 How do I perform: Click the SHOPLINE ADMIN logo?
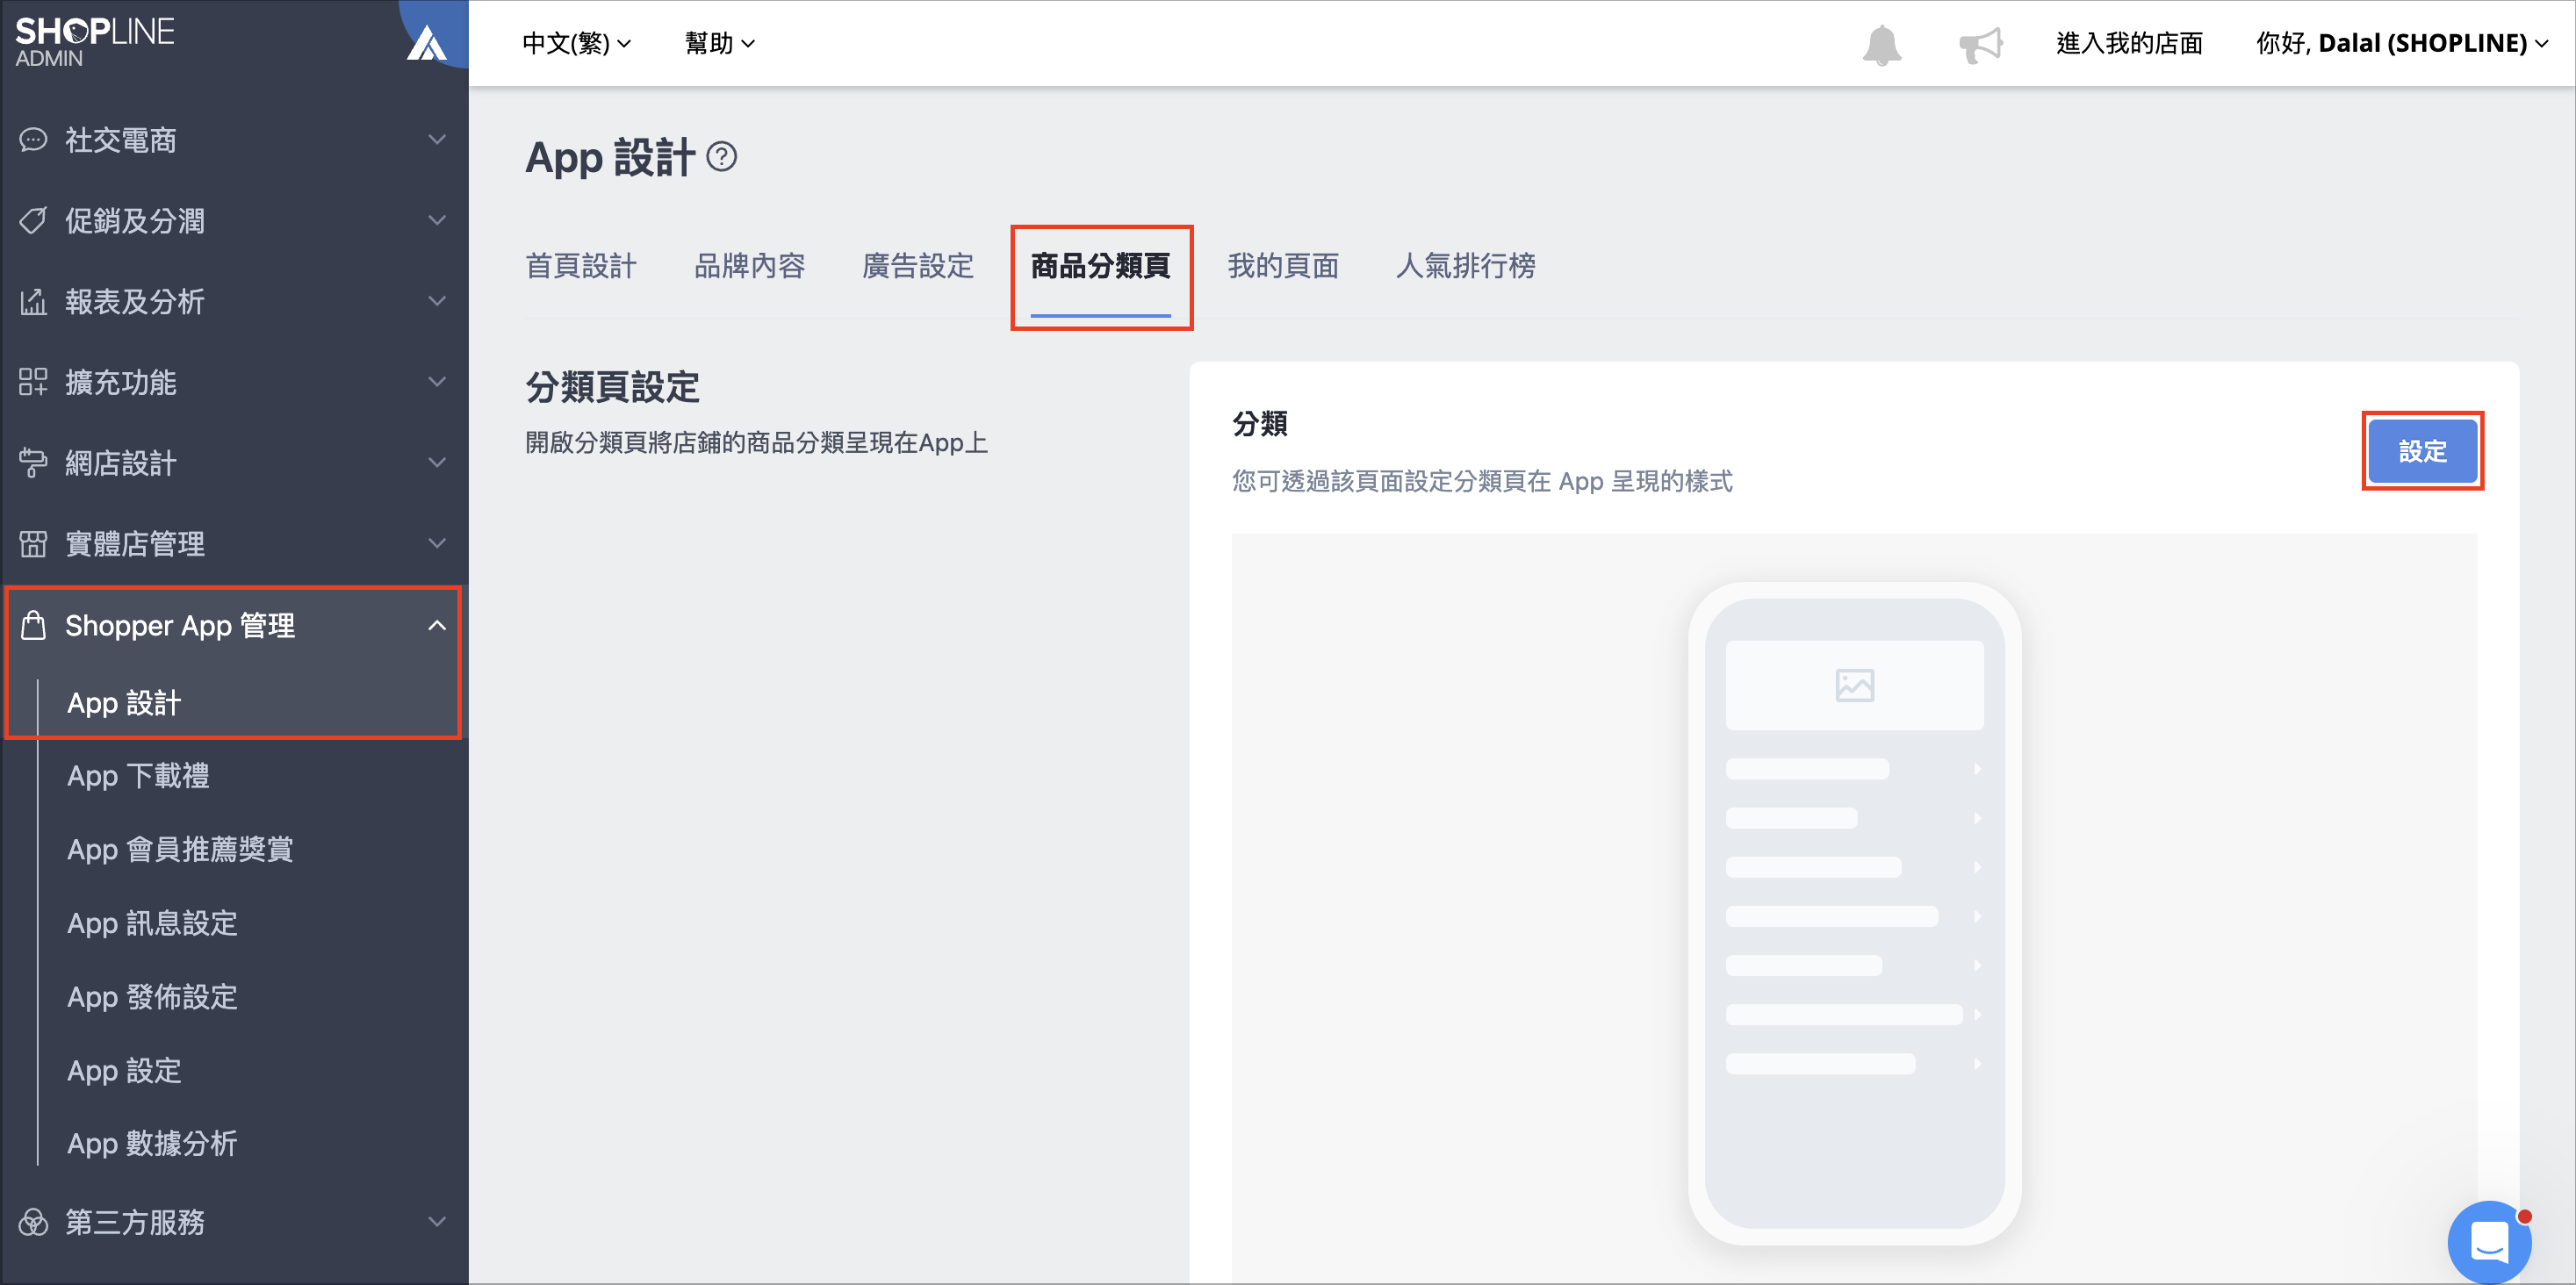[x=95, y=42]
